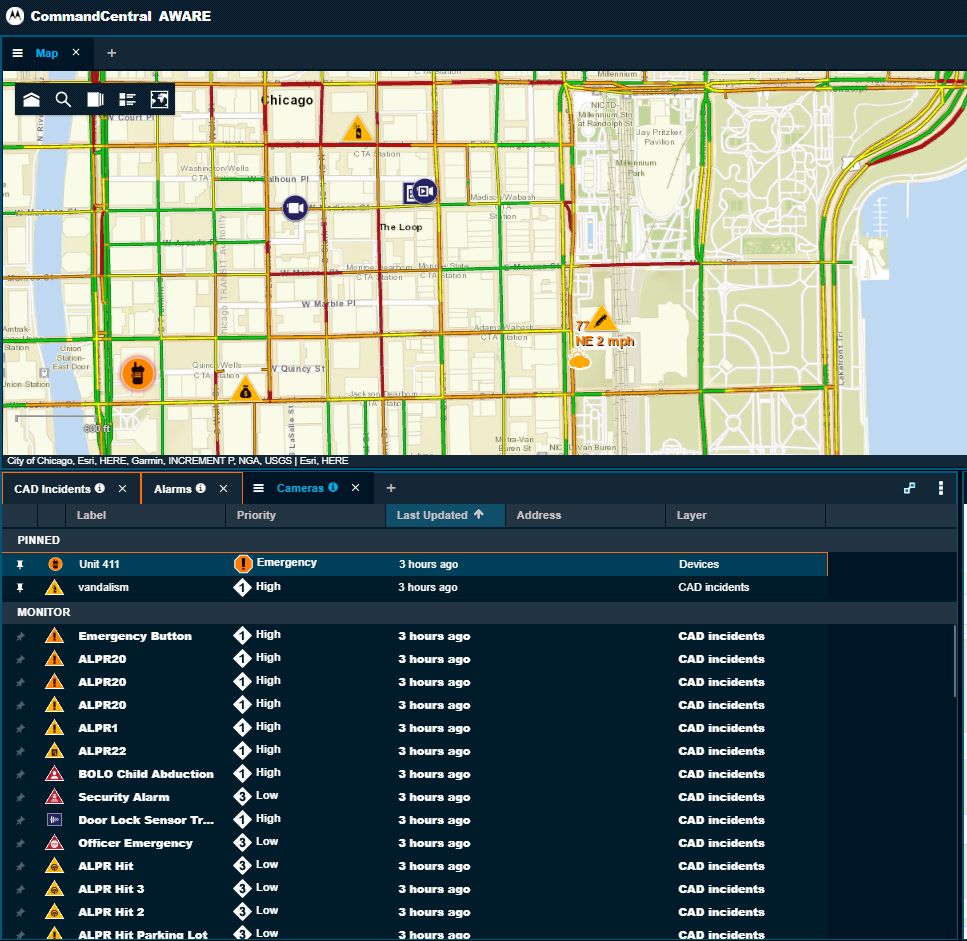Pin the Security Alarm row

tap(20, 797)
